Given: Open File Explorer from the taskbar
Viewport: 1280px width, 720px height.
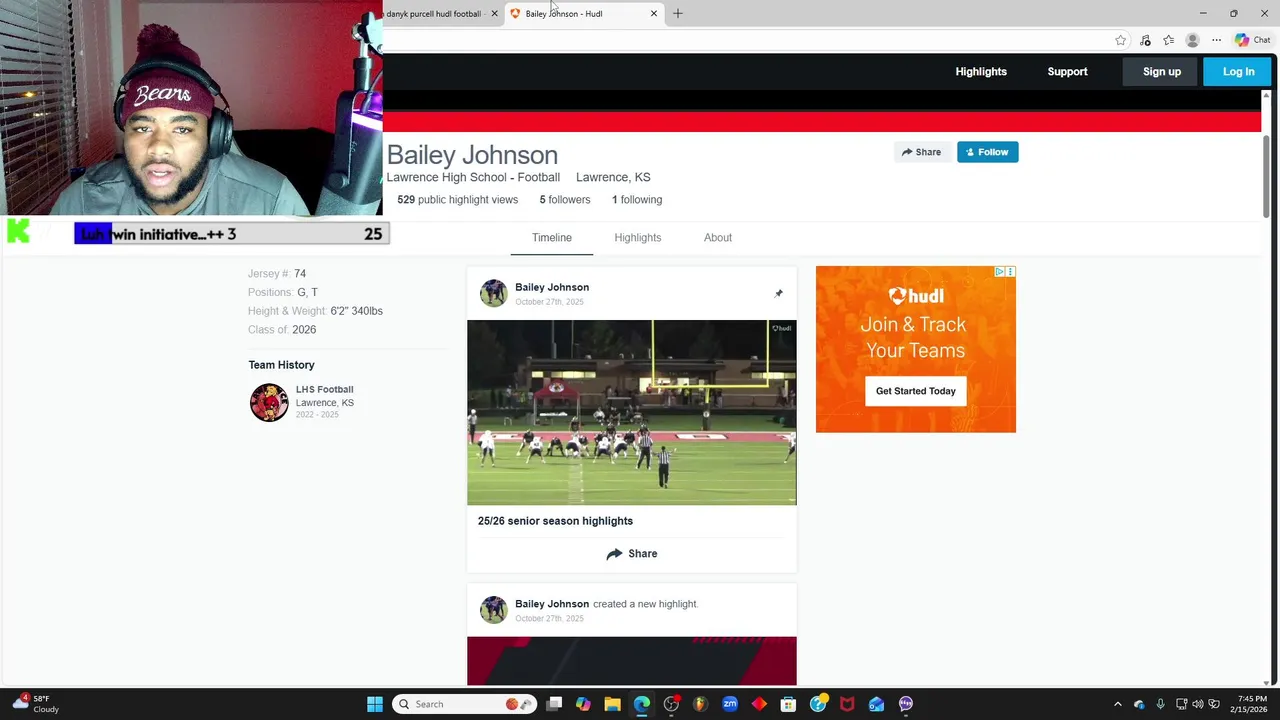Looking at the screenshot, I should (x=613, y=704).
